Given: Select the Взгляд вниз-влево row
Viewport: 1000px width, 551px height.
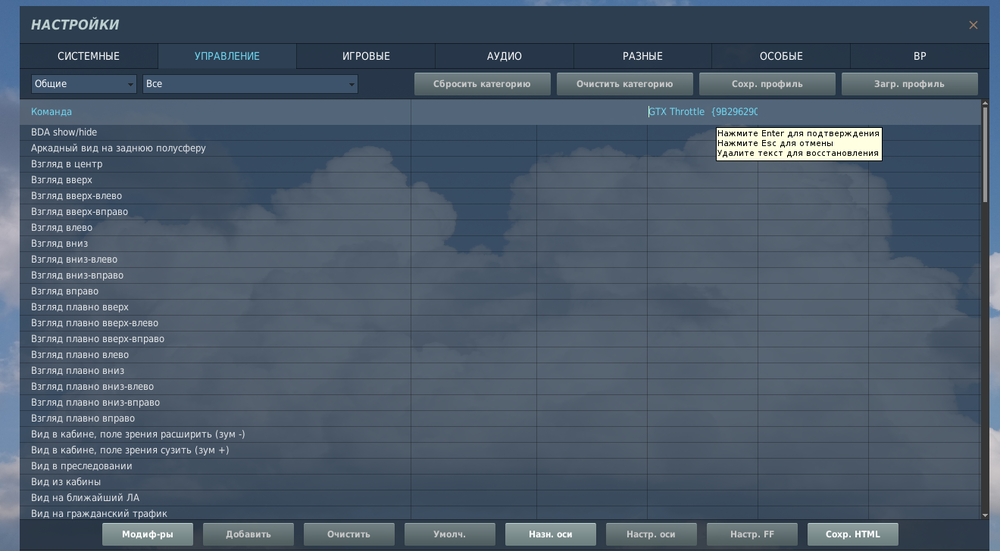Looking at the screenshot, I should (x=500, y=260).
